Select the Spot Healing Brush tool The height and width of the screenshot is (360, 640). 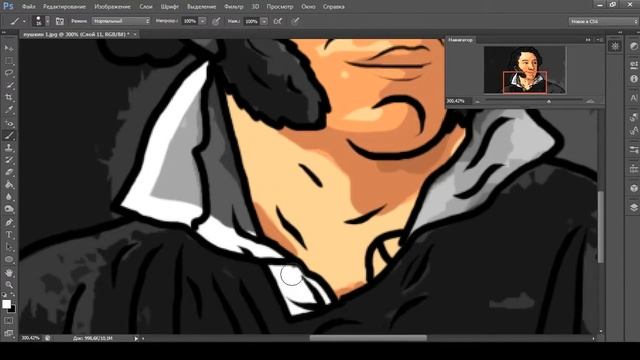click(9, 123)
